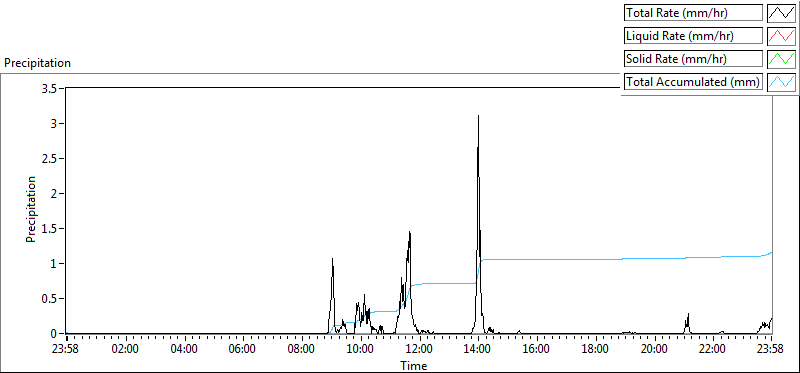Click the 18:00 time axis label
The width and height of the screenshot is (800, 373).
coord(596,350)
